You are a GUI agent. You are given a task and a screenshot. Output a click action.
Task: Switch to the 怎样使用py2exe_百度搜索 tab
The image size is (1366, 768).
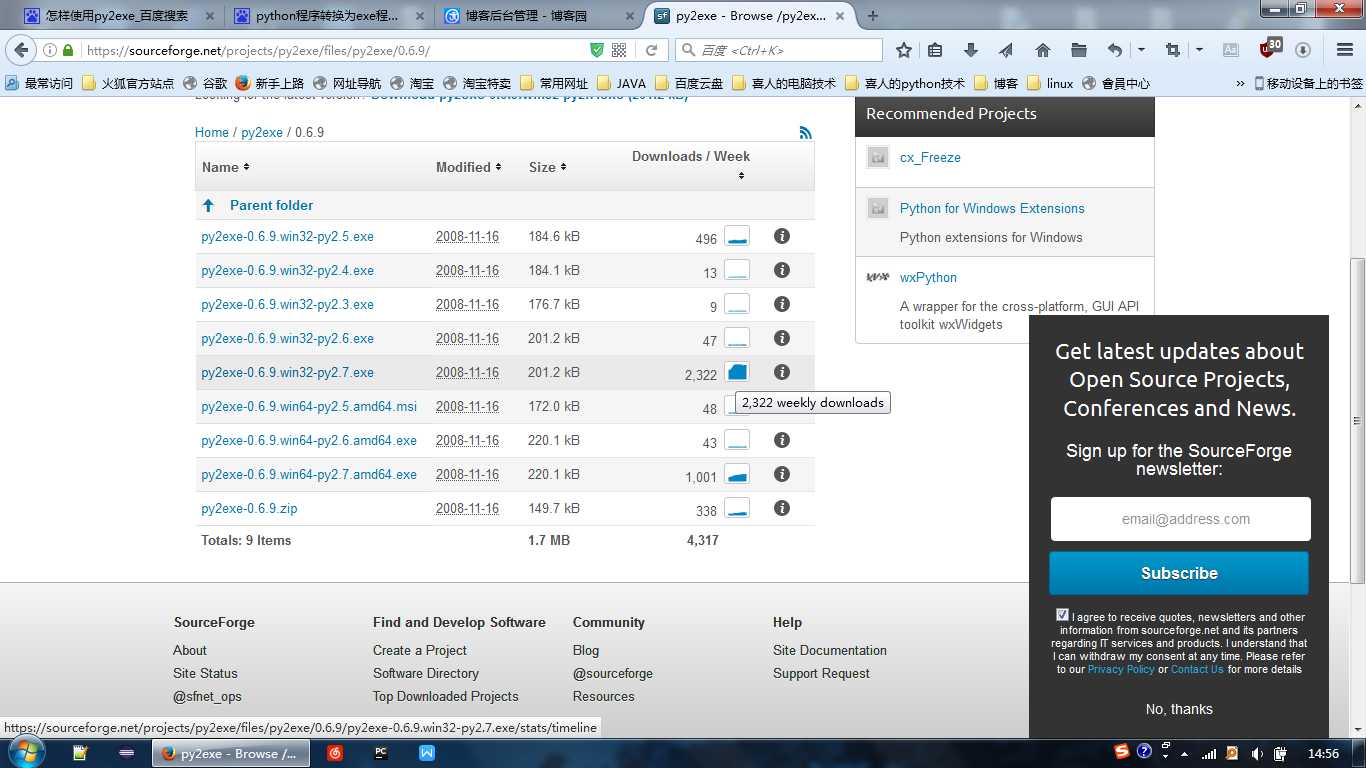[118, 16]
